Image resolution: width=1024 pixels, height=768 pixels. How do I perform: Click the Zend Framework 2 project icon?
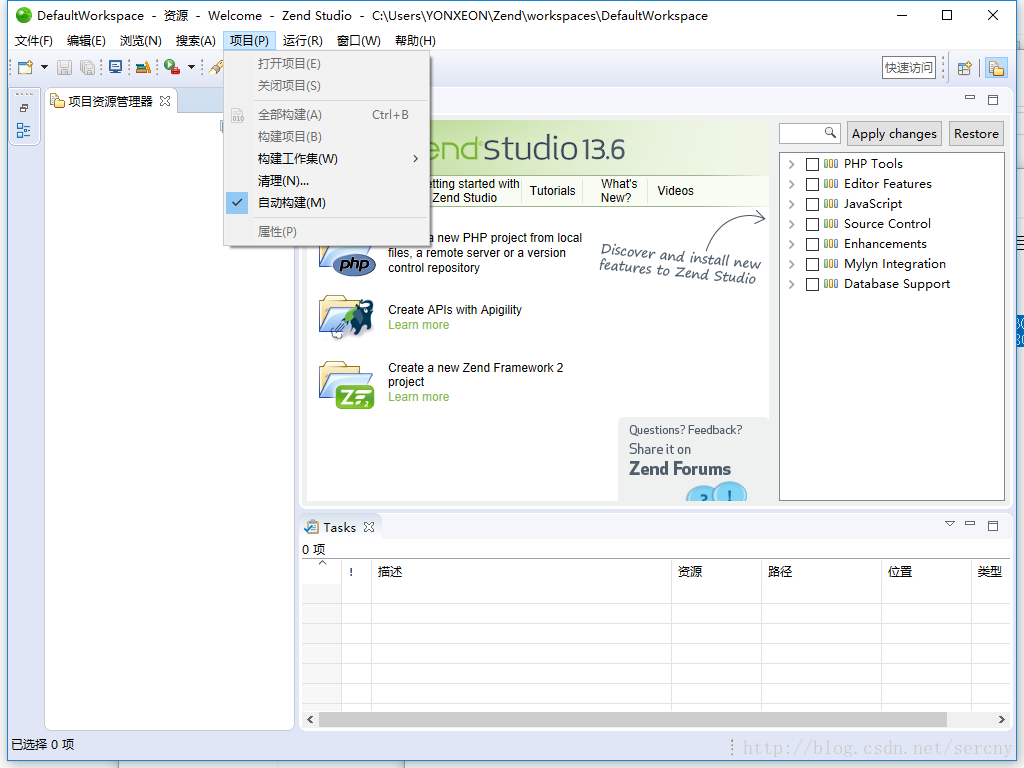point(347,385)
